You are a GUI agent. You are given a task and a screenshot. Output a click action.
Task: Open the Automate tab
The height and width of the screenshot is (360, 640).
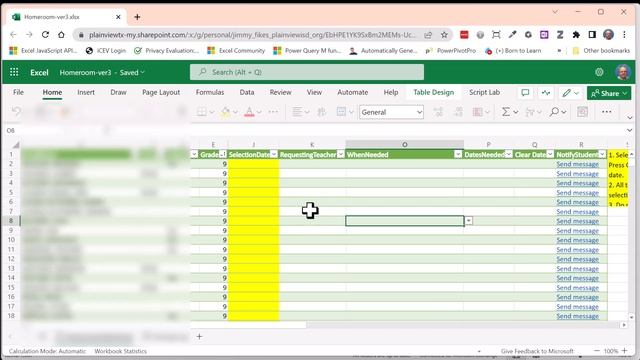[x=353, y=92]
